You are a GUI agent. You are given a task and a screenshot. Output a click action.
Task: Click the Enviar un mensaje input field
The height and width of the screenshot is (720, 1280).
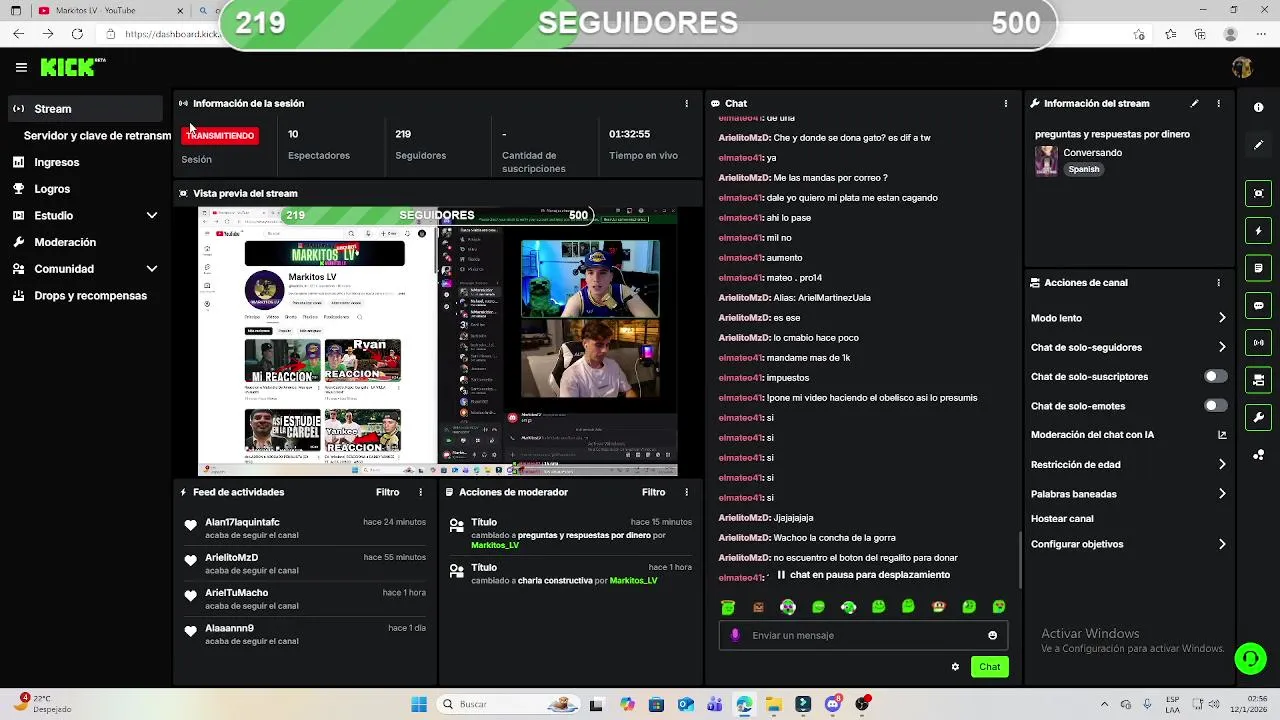863,635
